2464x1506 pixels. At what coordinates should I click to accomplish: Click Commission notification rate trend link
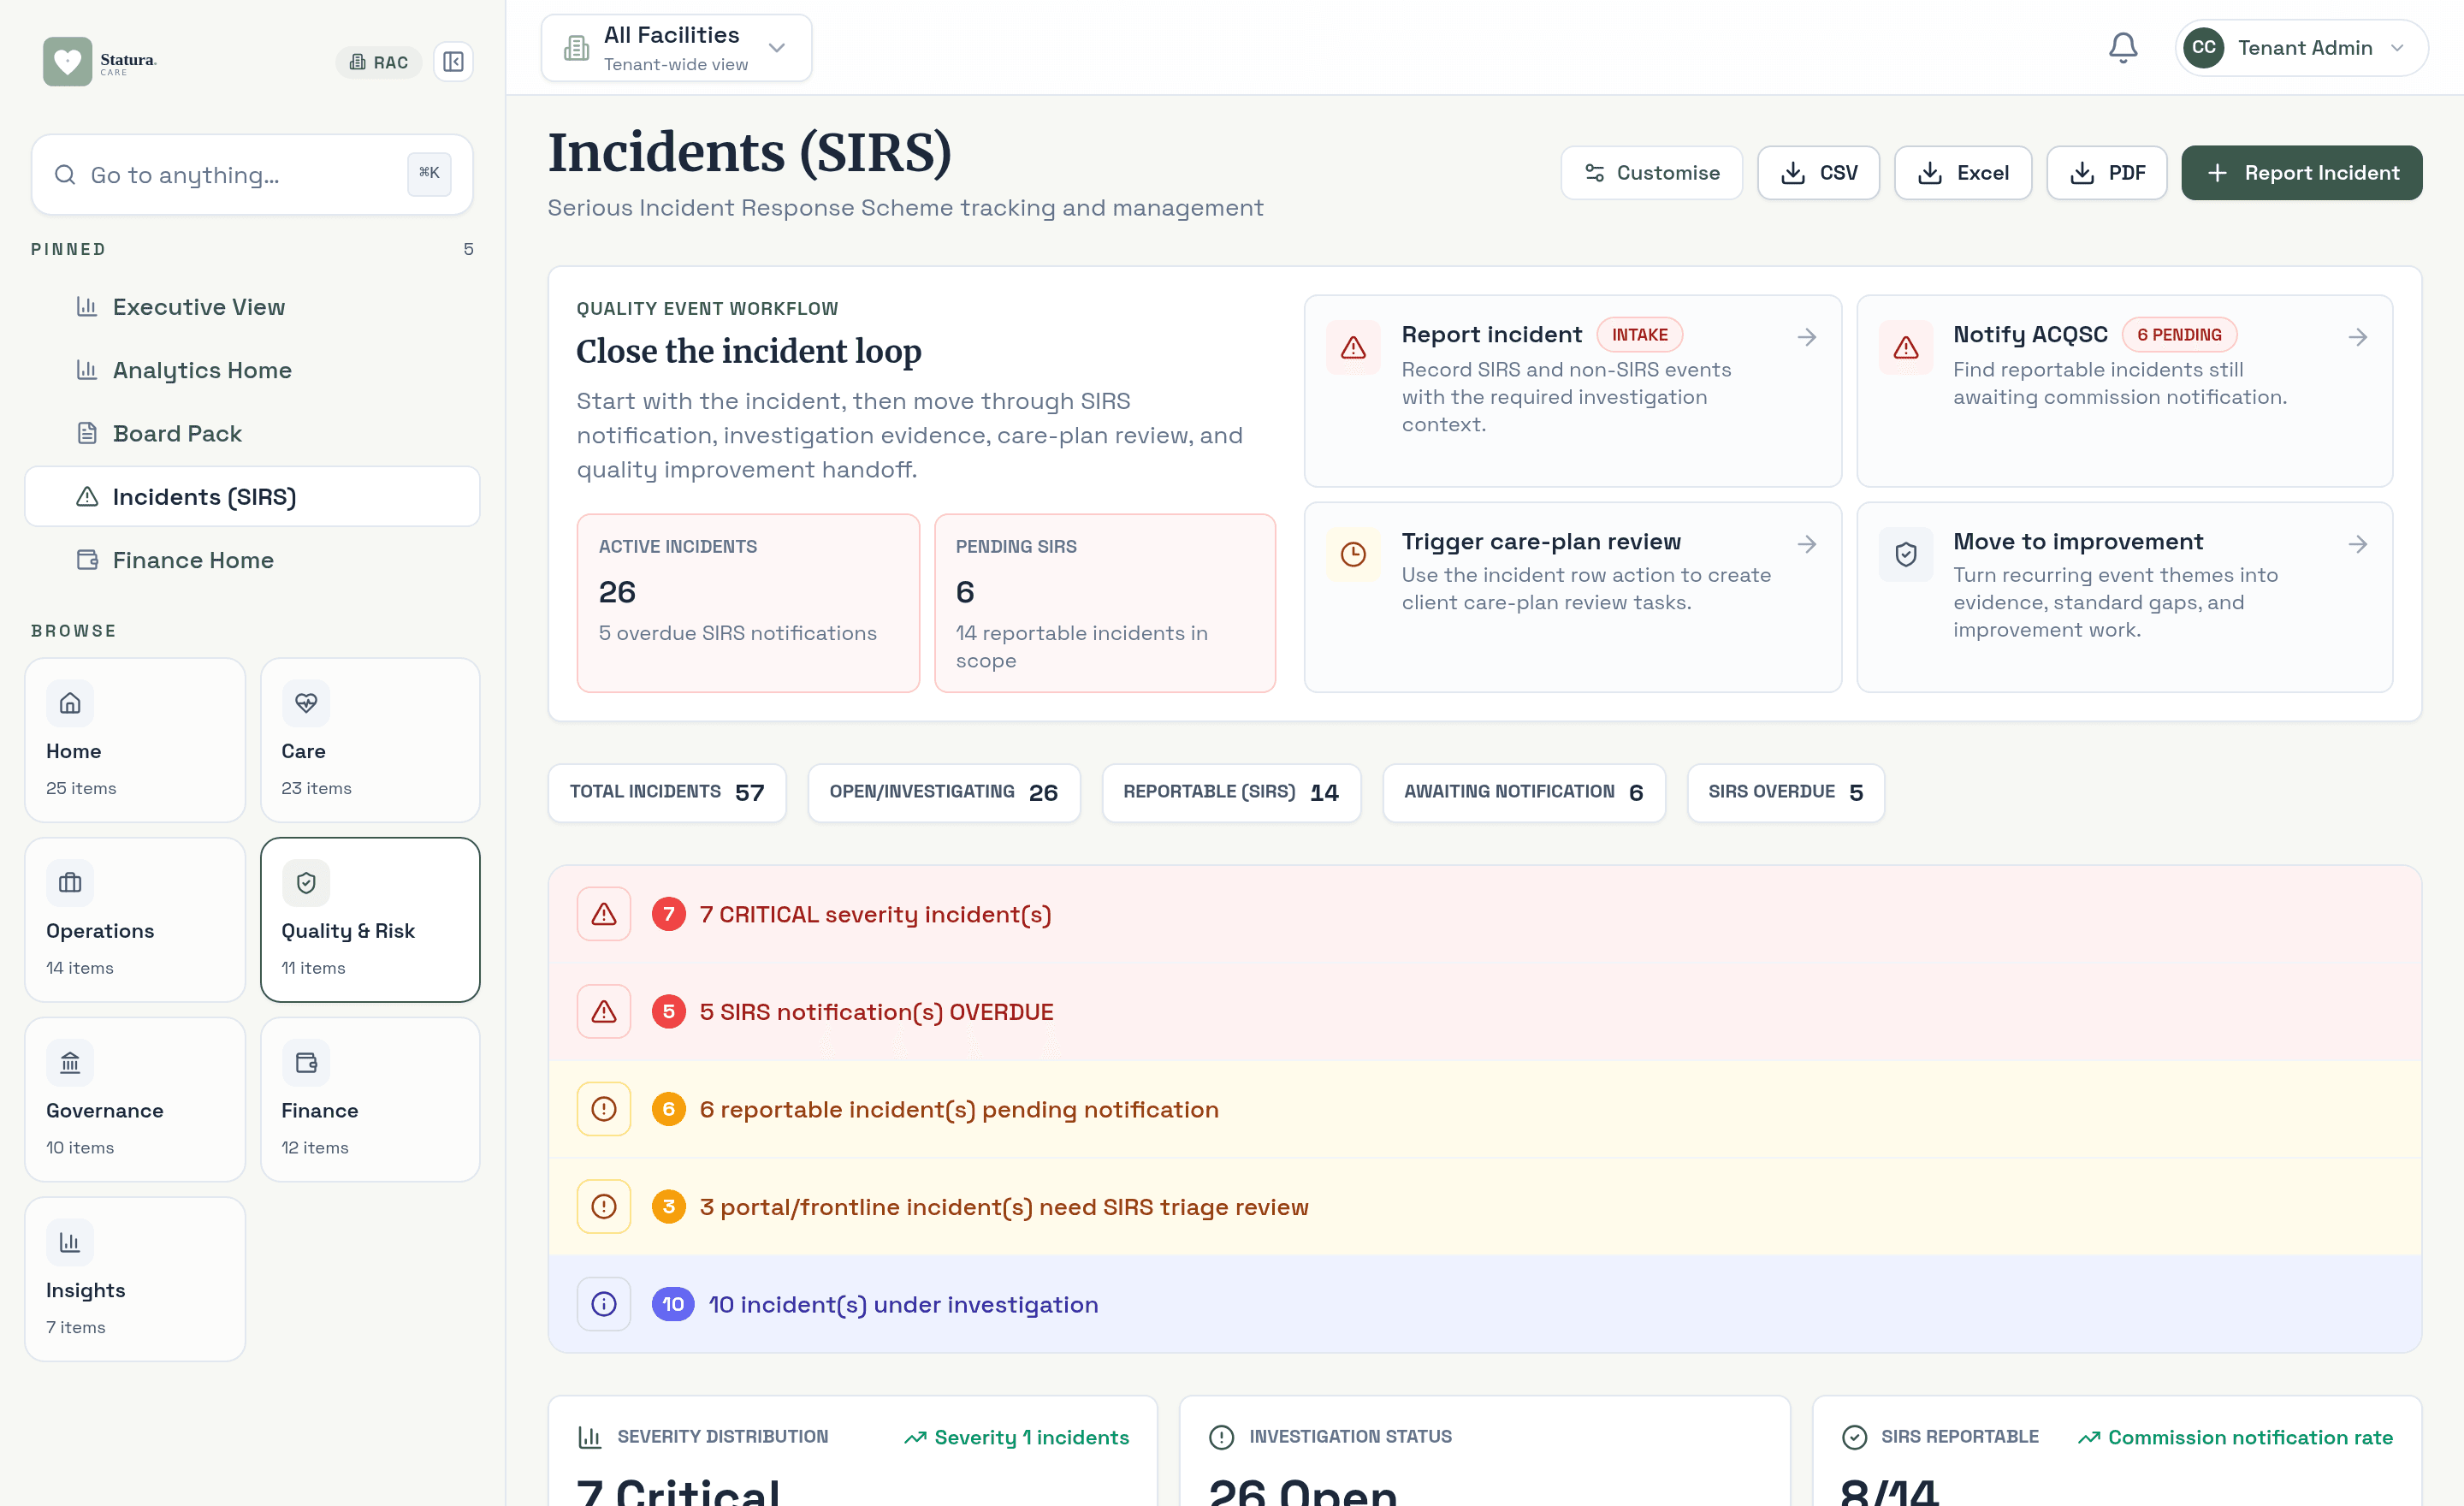point(2235,1437)
